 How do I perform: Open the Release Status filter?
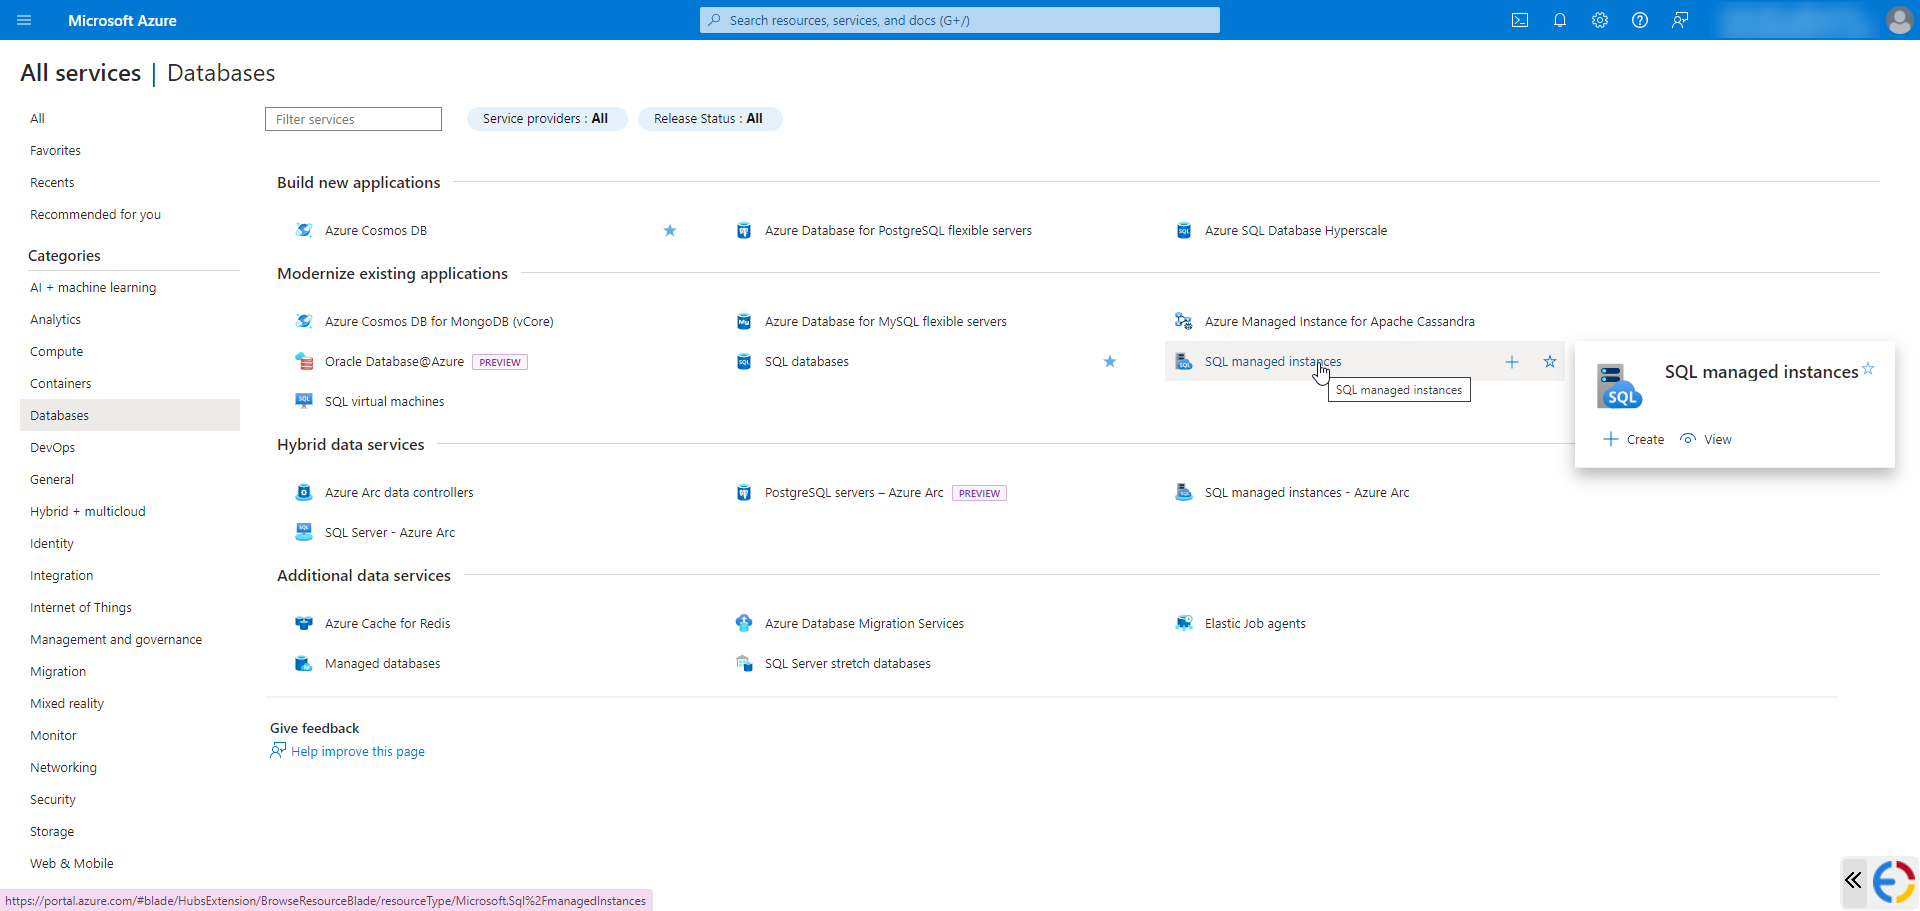tap(709, 118)
